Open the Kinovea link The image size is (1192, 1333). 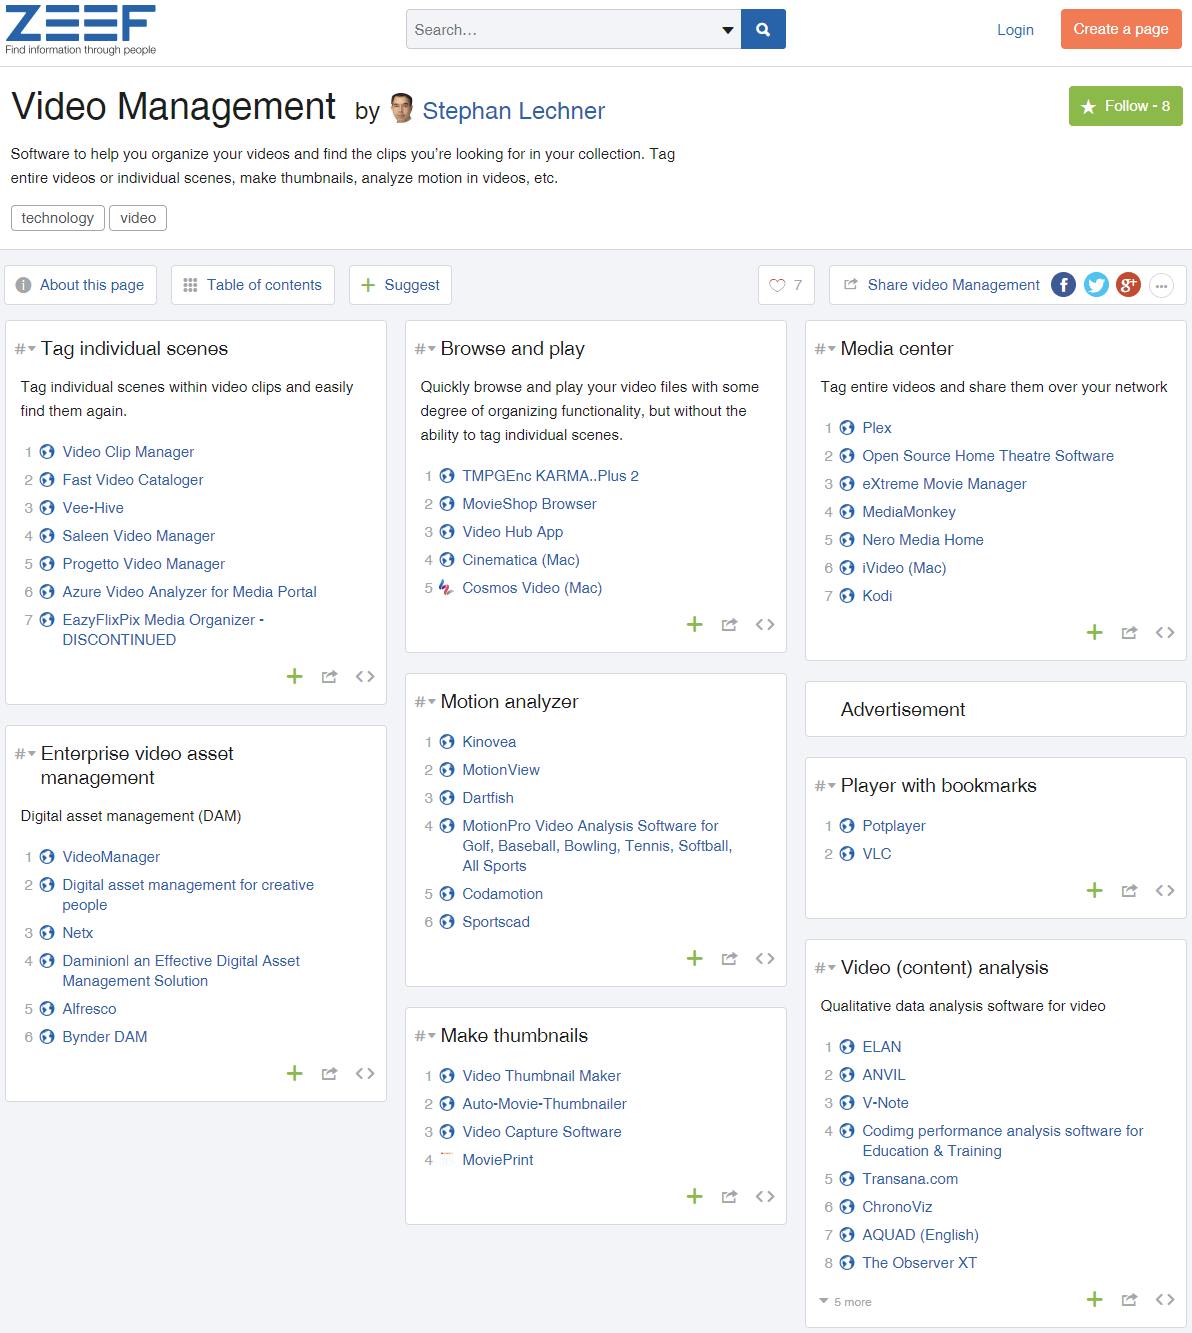point(489,742)
